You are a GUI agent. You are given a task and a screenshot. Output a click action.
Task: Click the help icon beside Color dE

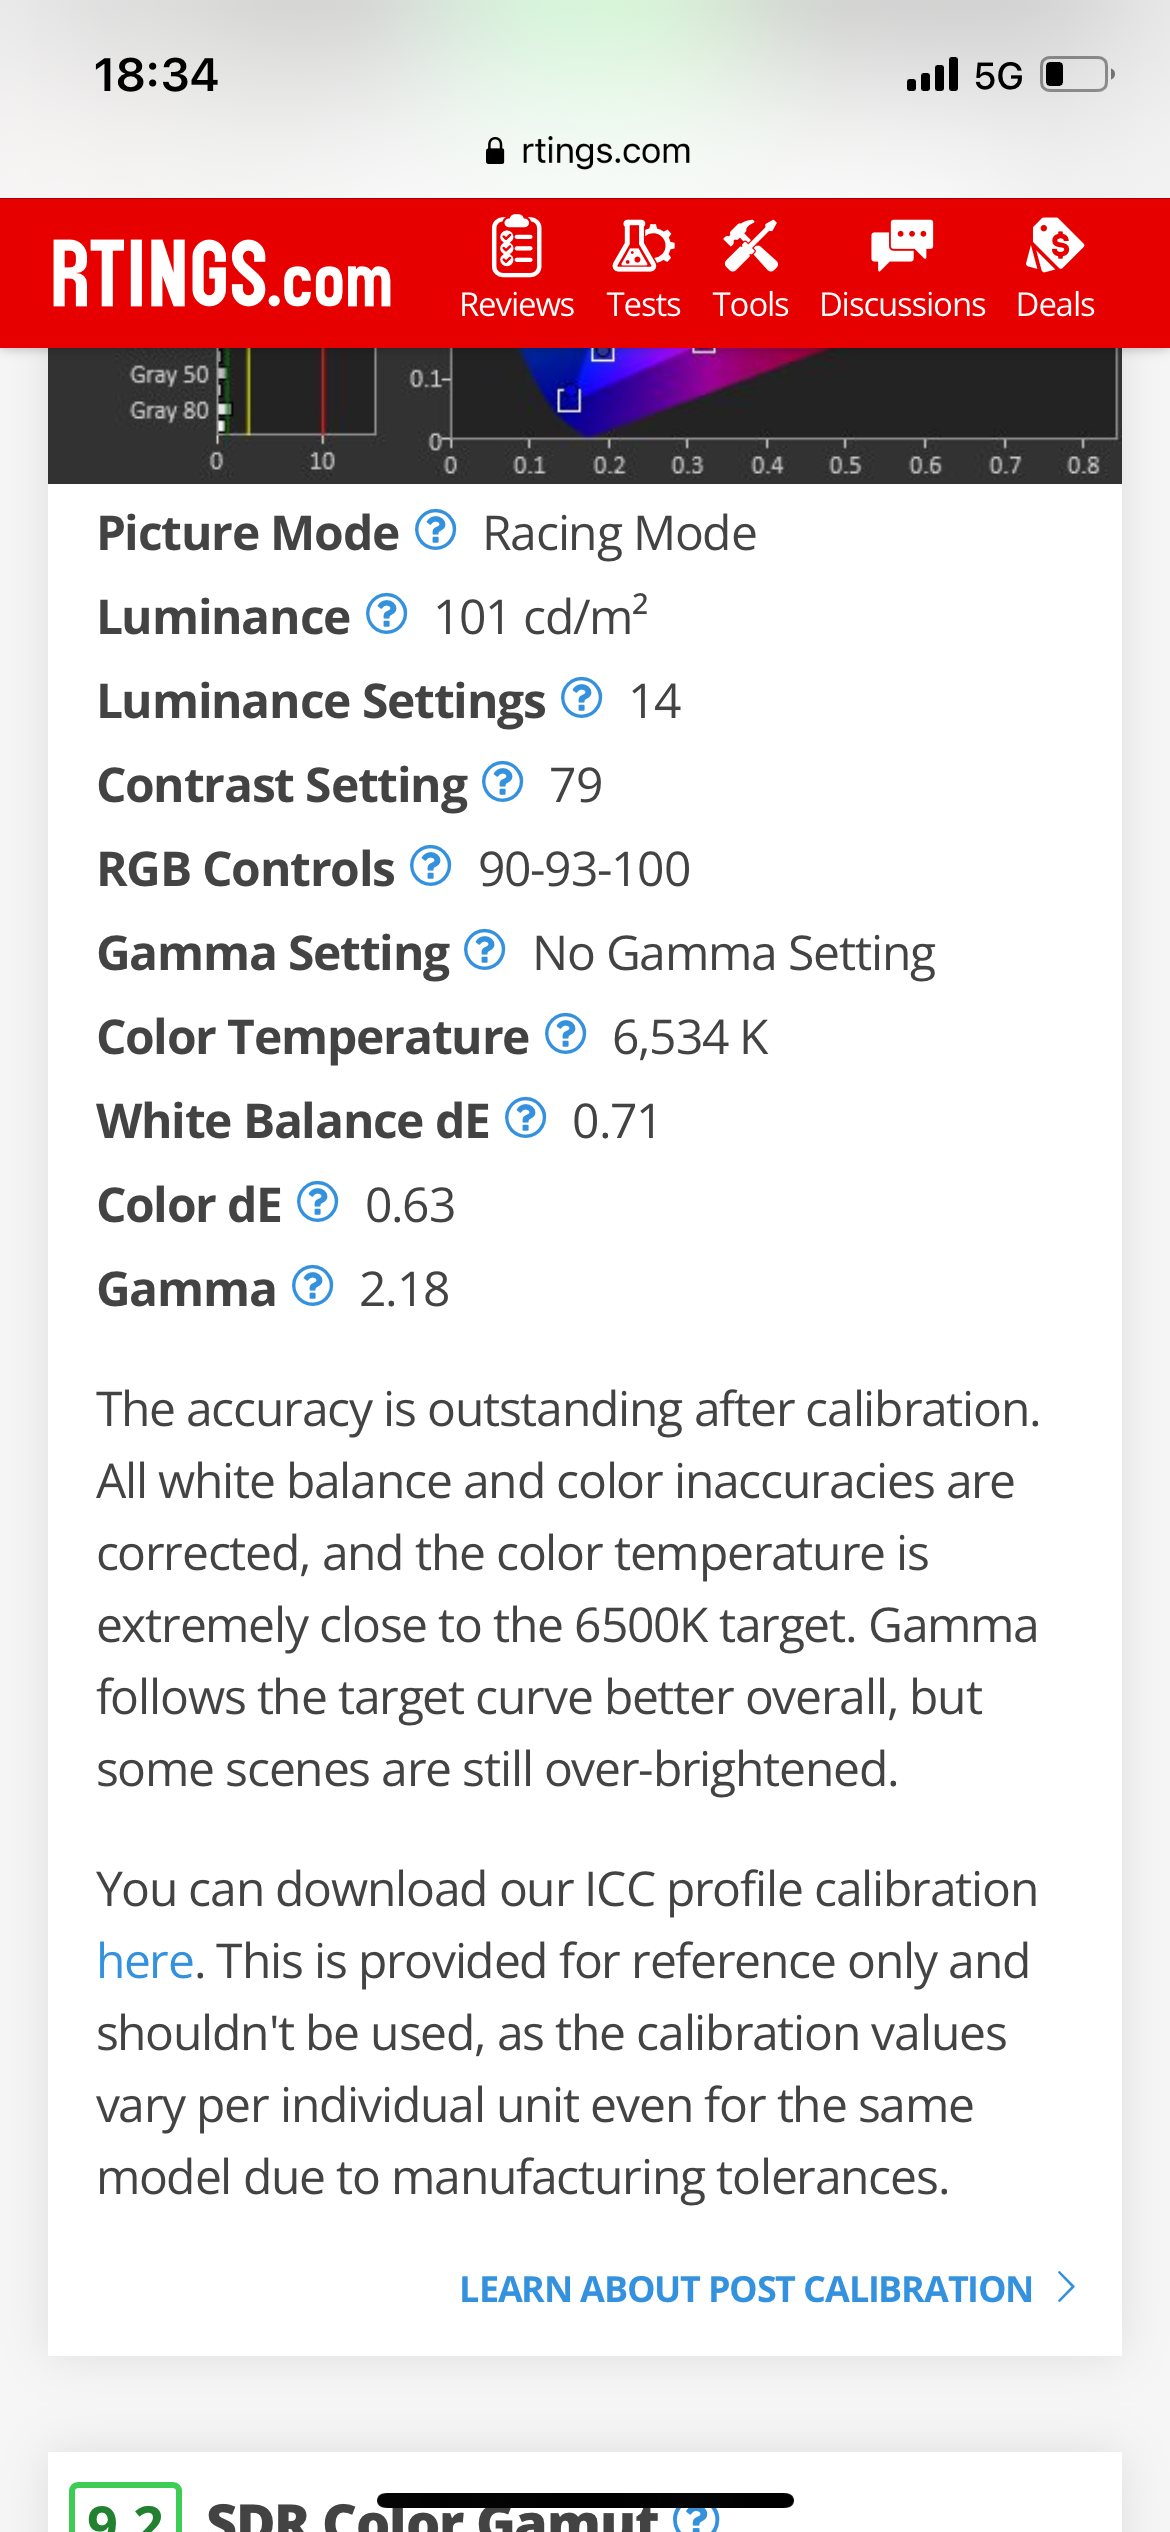(x=318, y=1202)
